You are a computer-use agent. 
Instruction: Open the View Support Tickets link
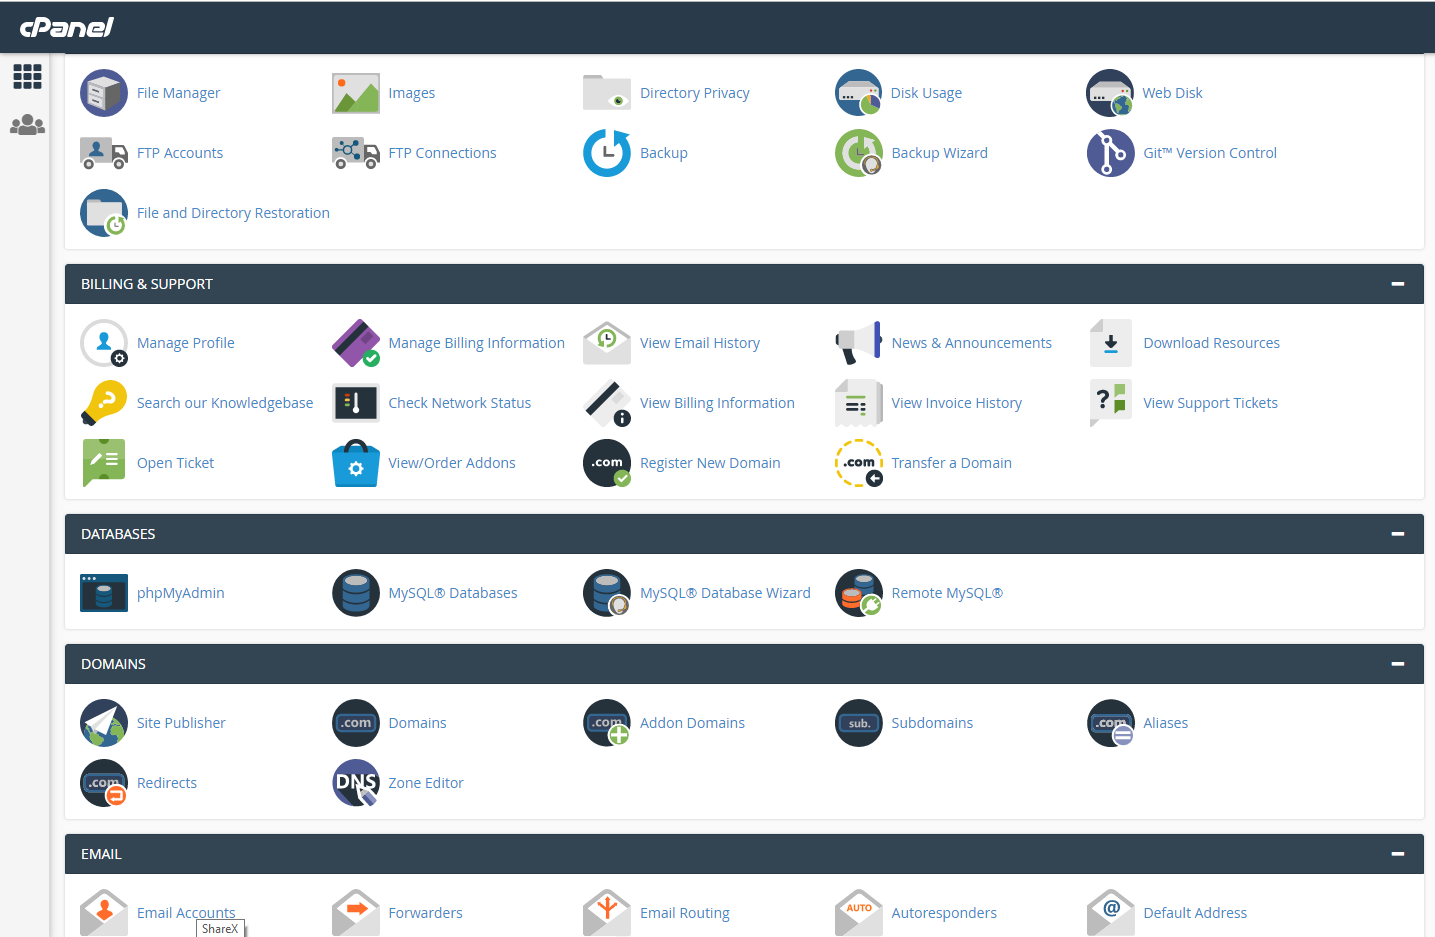tap(1210, 403)
